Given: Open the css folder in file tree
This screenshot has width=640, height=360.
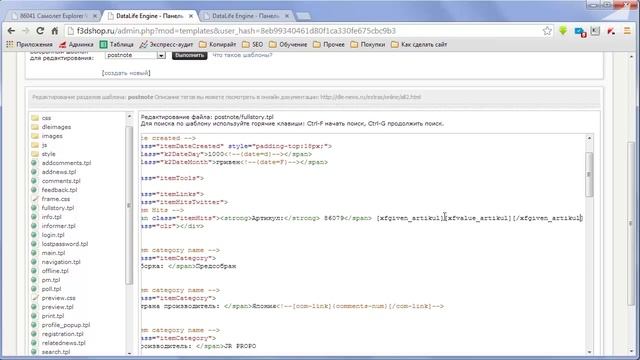Looking at the screenshot, I should [46, 118].
